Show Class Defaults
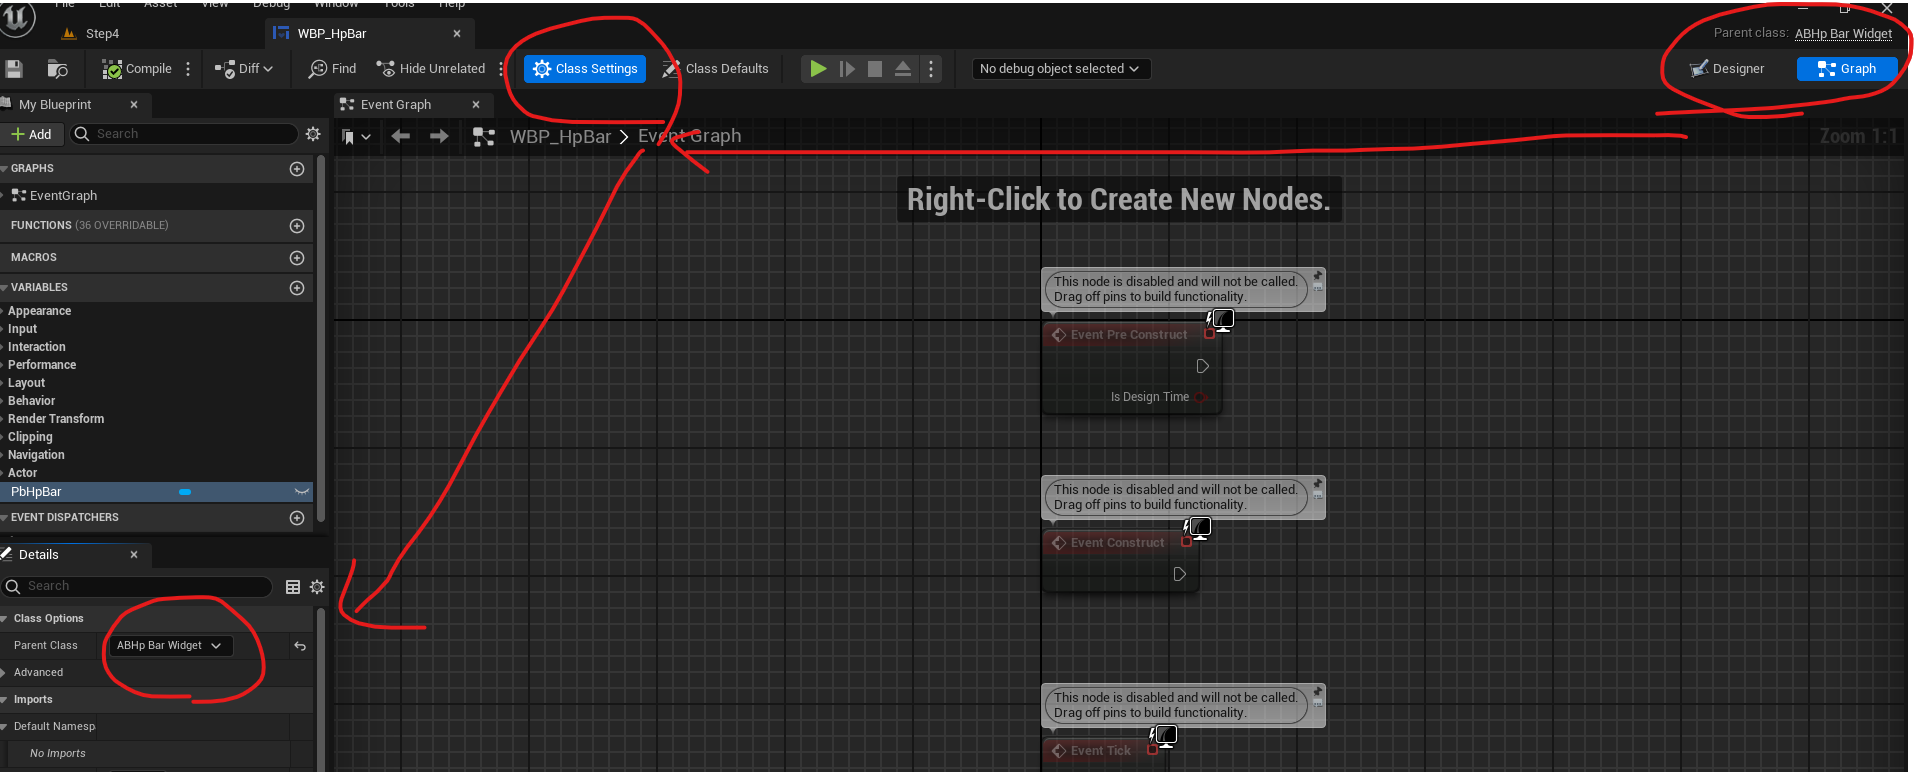Screen dimensions: 1915x772 tap(716, 69)
